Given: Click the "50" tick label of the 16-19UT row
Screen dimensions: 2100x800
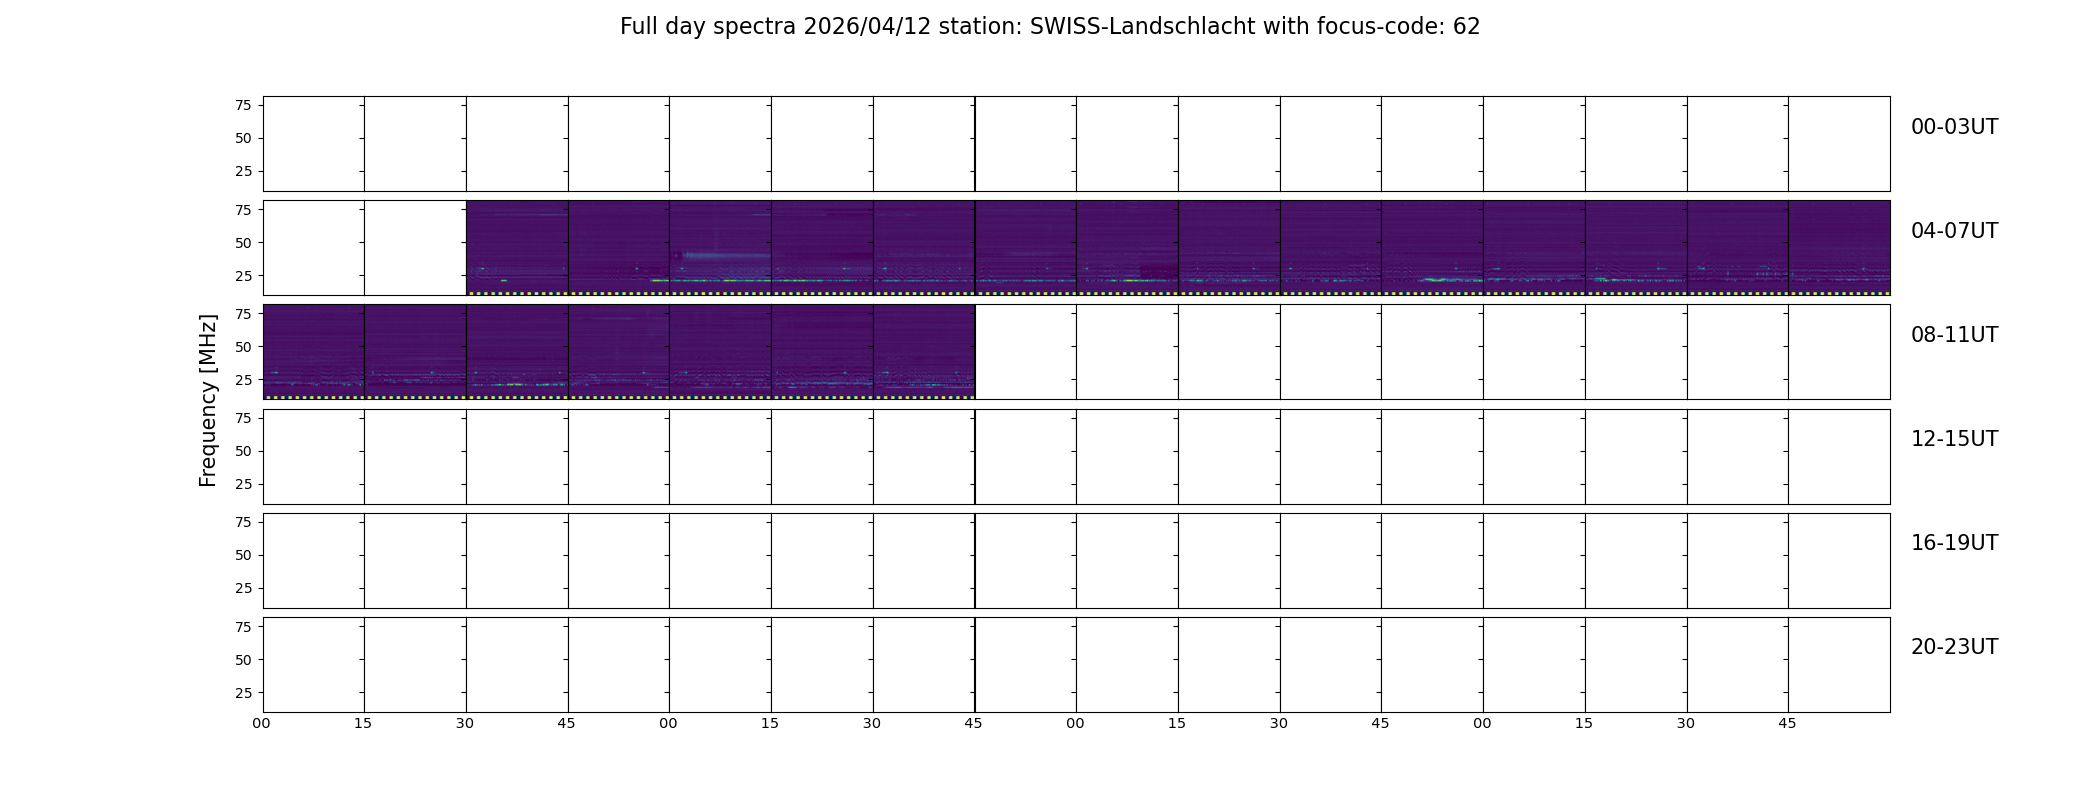Looking at the screenshot, I should coord(243,554).
